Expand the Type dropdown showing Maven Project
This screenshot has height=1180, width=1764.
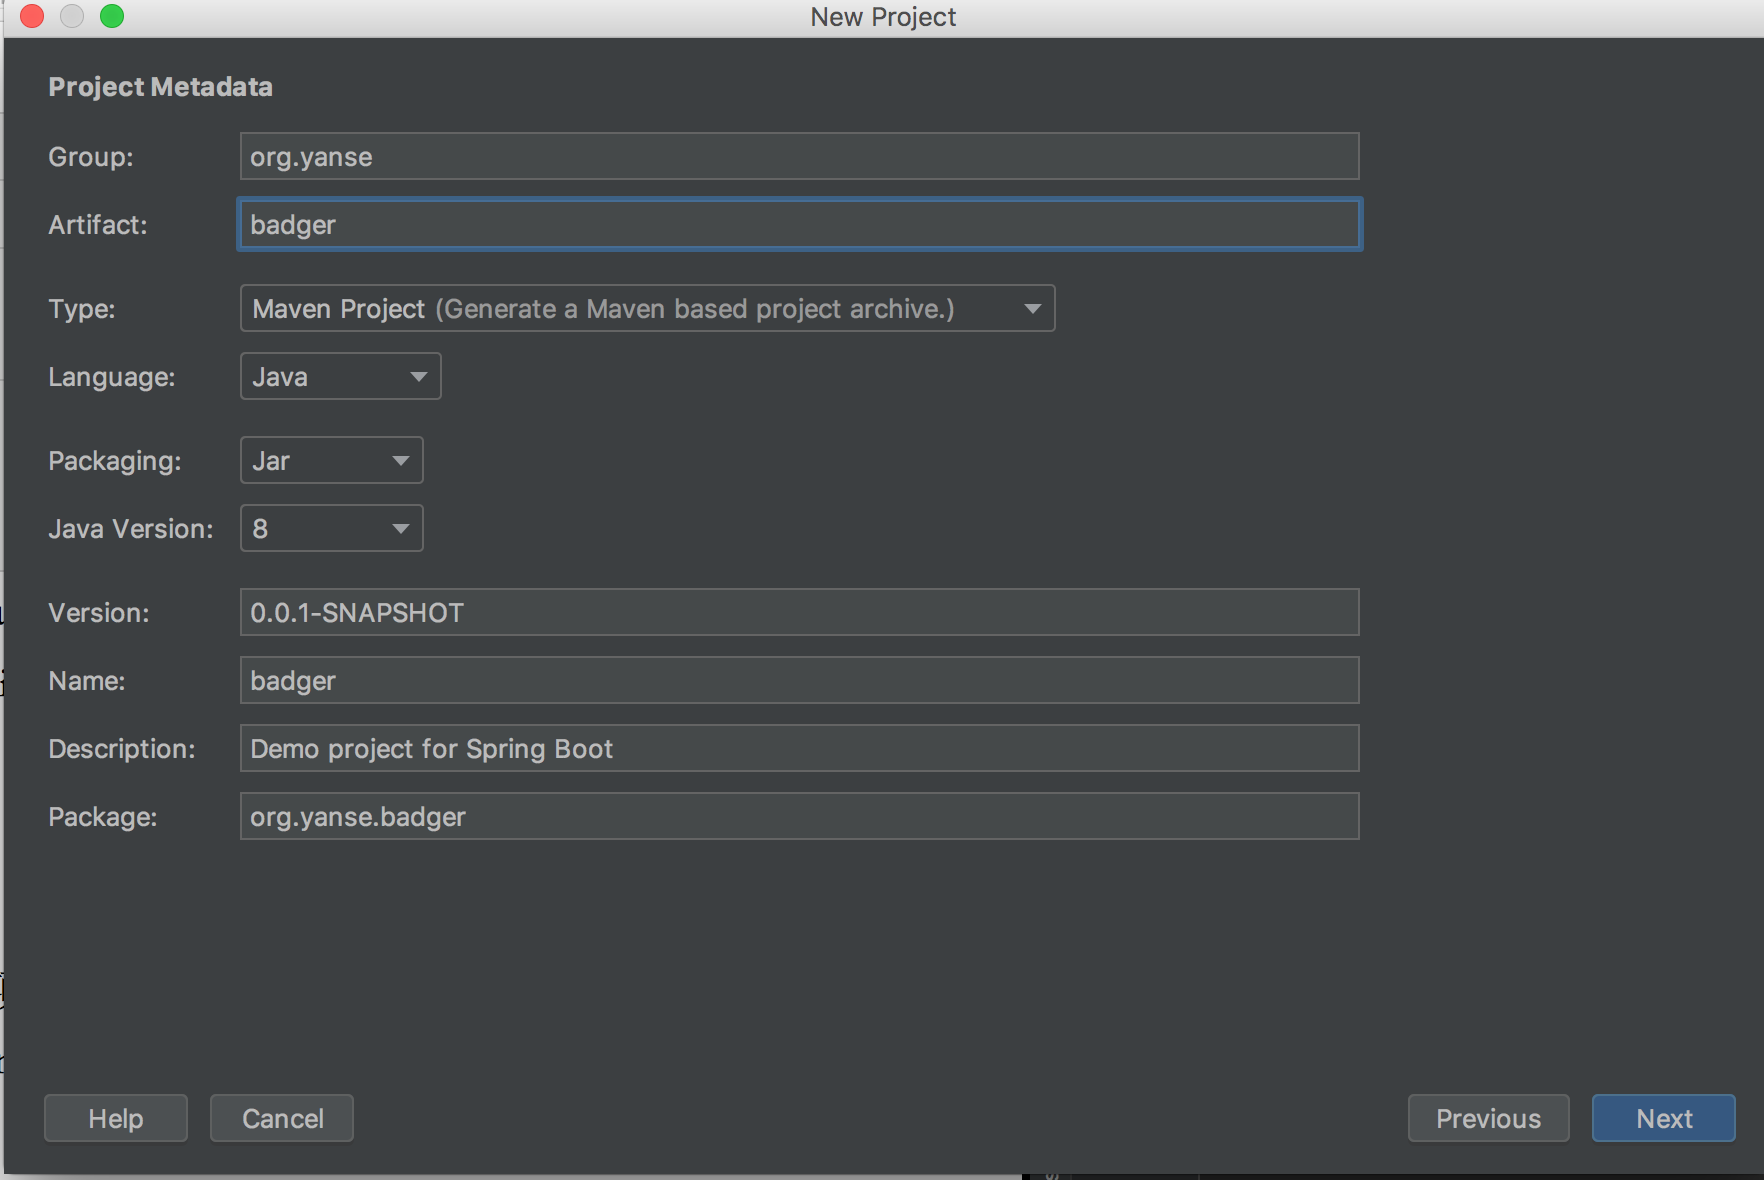(x=647, y=309)
